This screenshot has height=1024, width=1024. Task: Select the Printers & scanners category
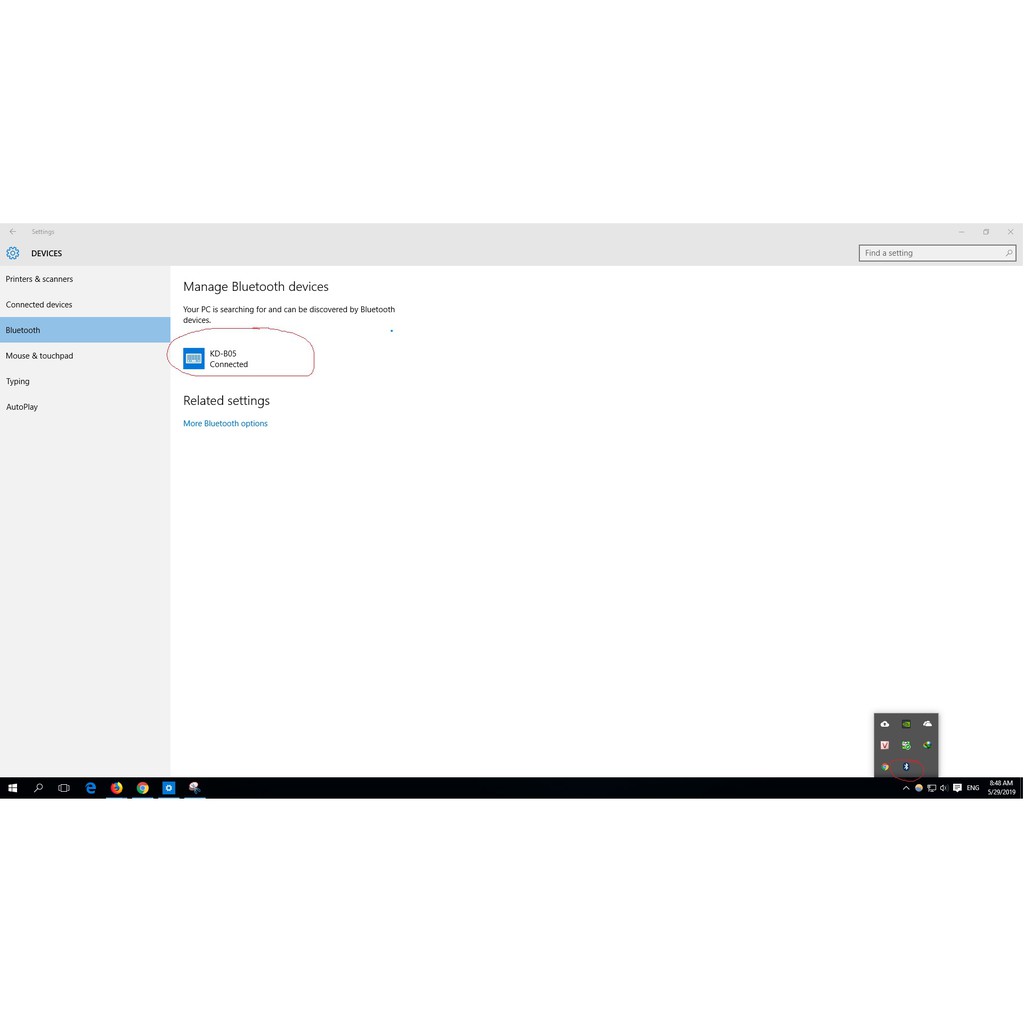click(x=39, y=279)
